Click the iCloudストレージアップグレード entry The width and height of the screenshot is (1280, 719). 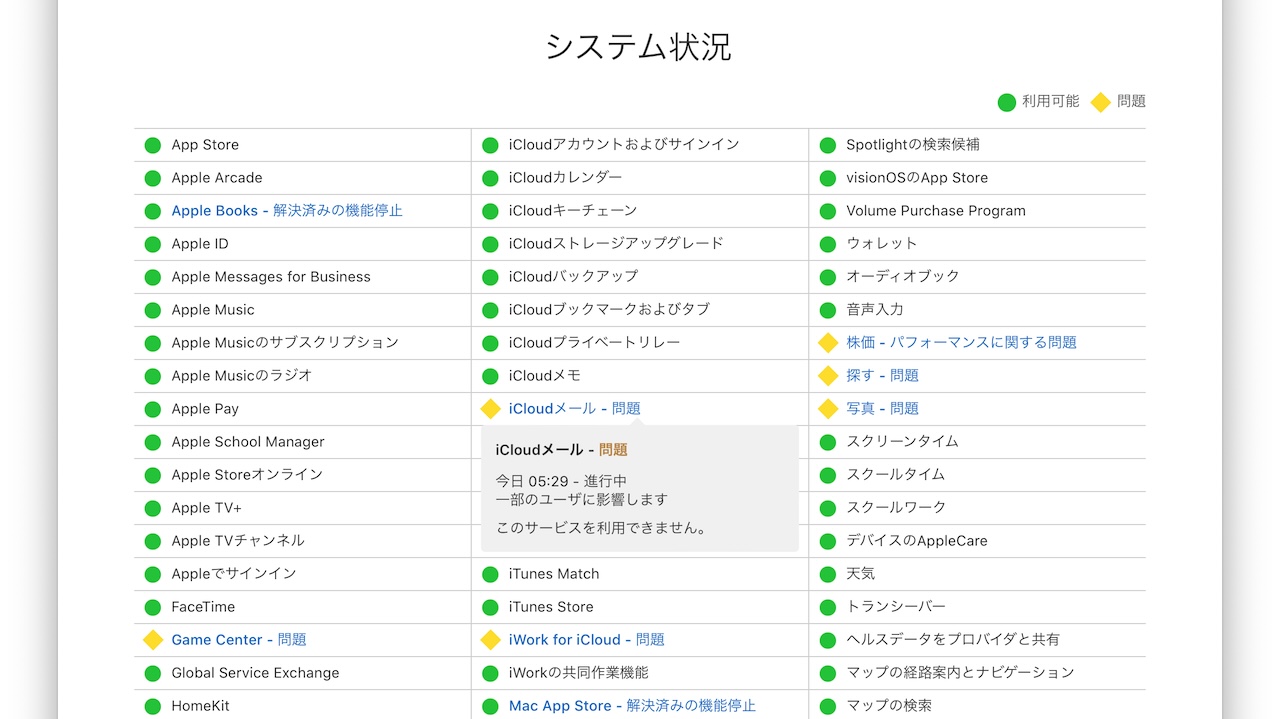click(x=616, y=244)
